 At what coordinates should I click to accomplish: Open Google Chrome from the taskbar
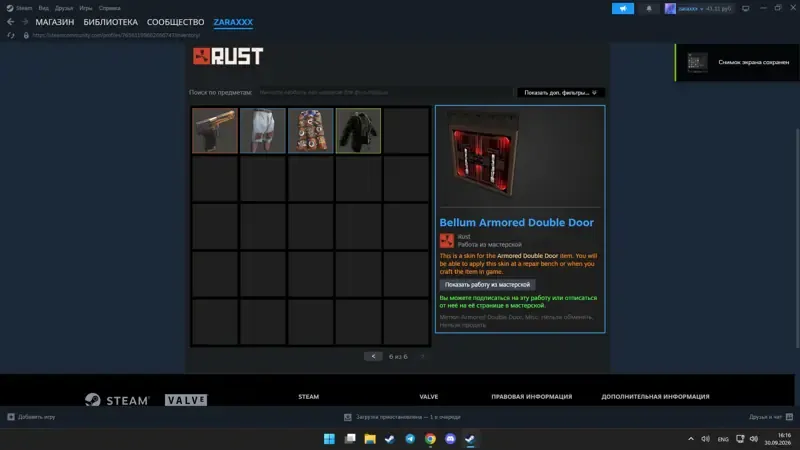[430, 439]
